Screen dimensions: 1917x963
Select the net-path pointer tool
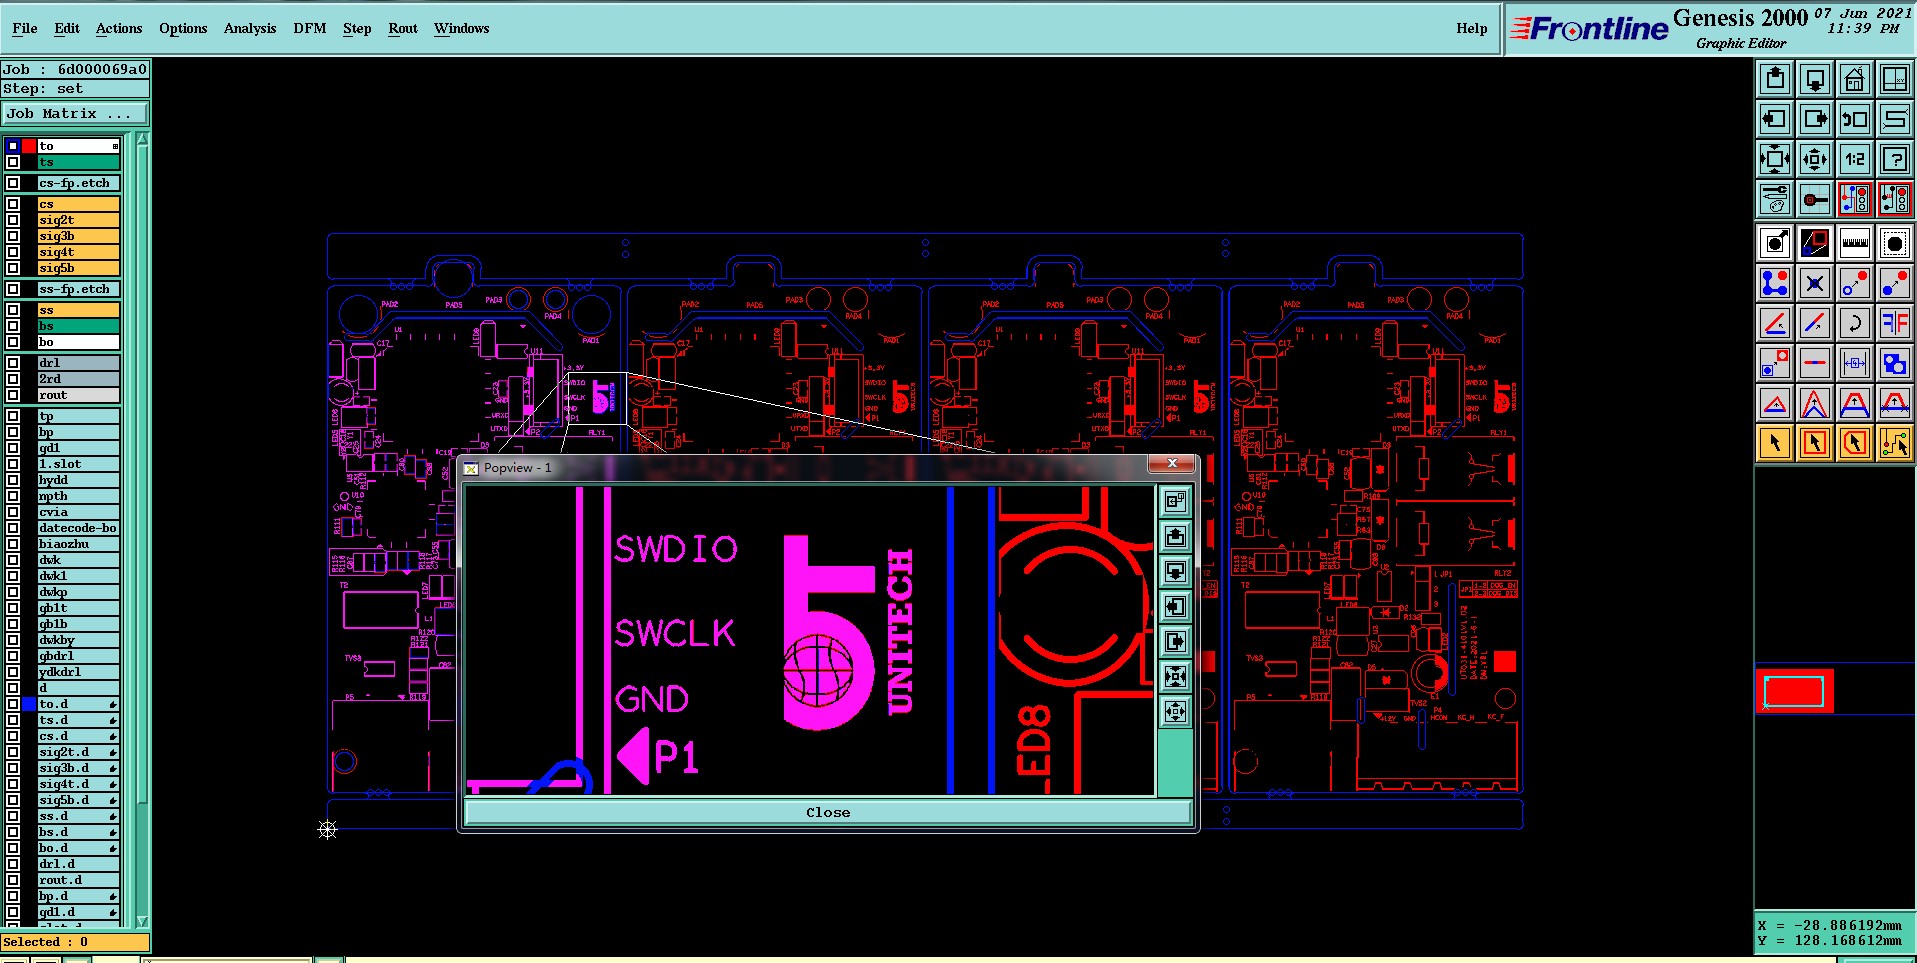[1895, 443]
